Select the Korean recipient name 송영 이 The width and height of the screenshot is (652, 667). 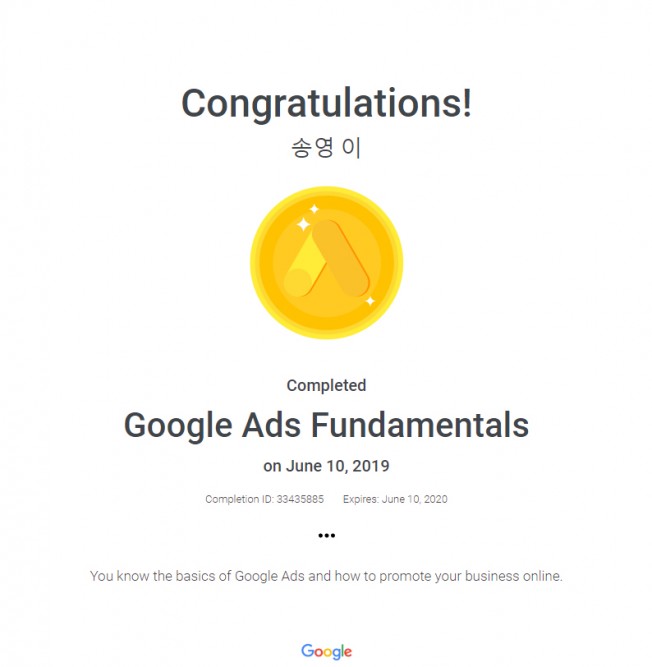326,148
